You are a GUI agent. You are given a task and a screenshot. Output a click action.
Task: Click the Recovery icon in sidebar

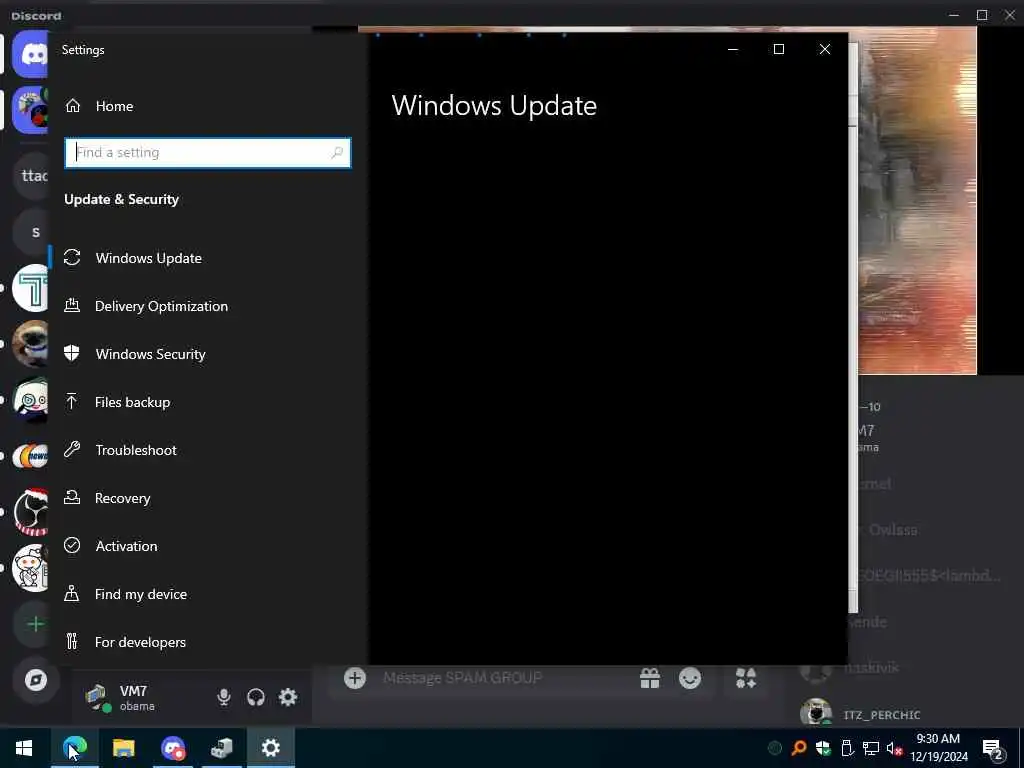click(72, 498)
